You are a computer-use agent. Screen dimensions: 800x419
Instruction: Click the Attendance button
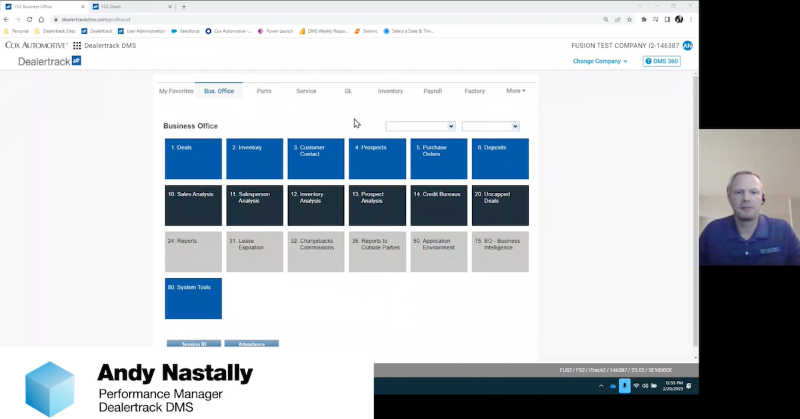coord(252,343)
